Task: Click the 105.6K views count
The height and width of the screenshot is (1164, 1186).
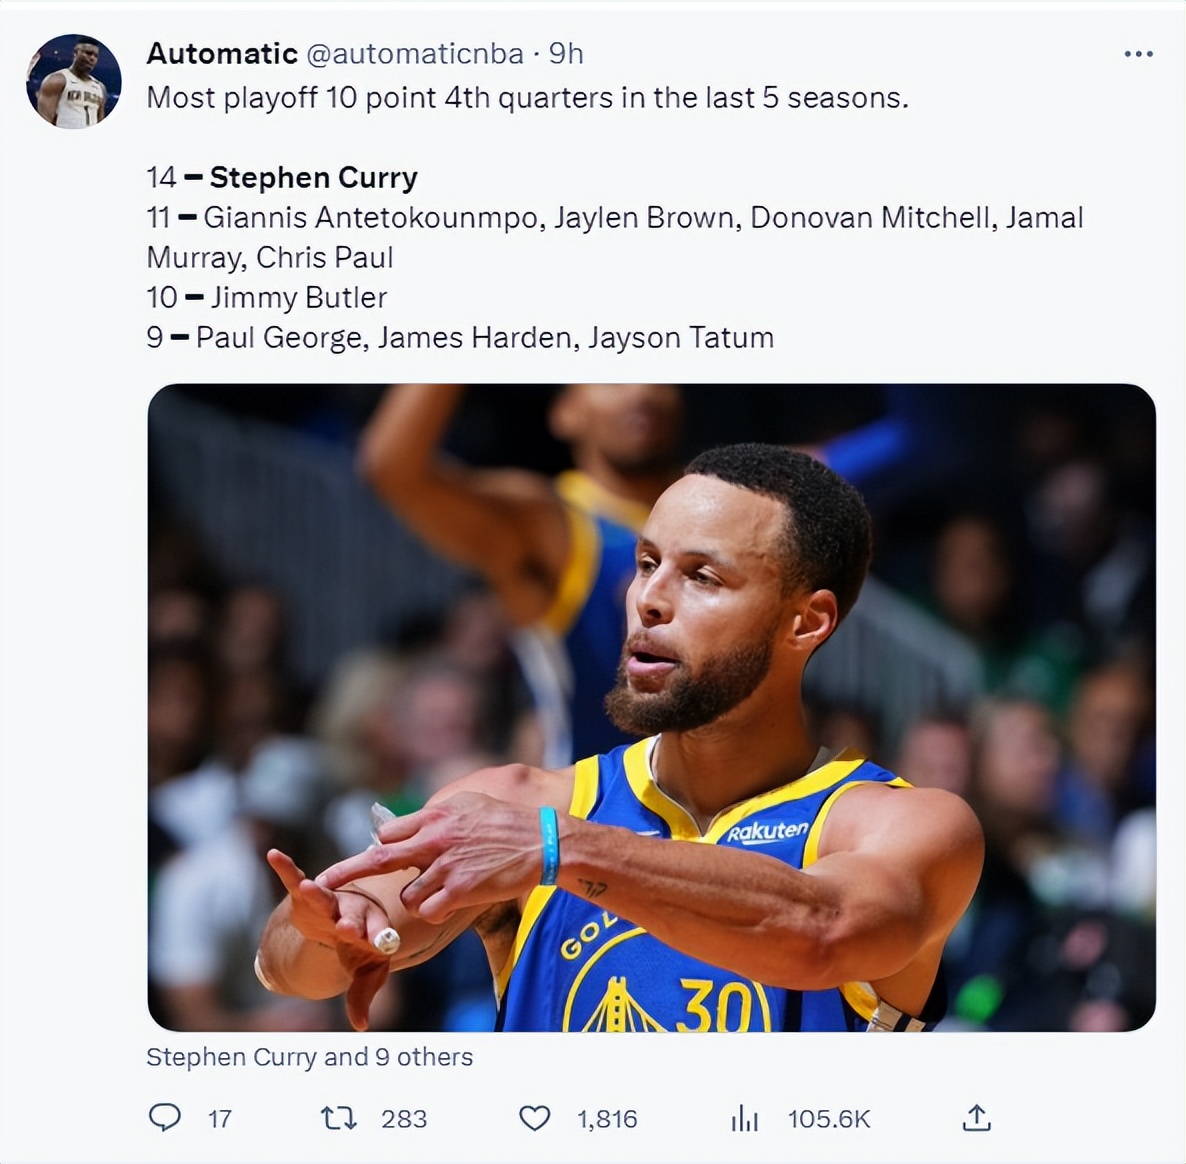Action: [829, 1119]
